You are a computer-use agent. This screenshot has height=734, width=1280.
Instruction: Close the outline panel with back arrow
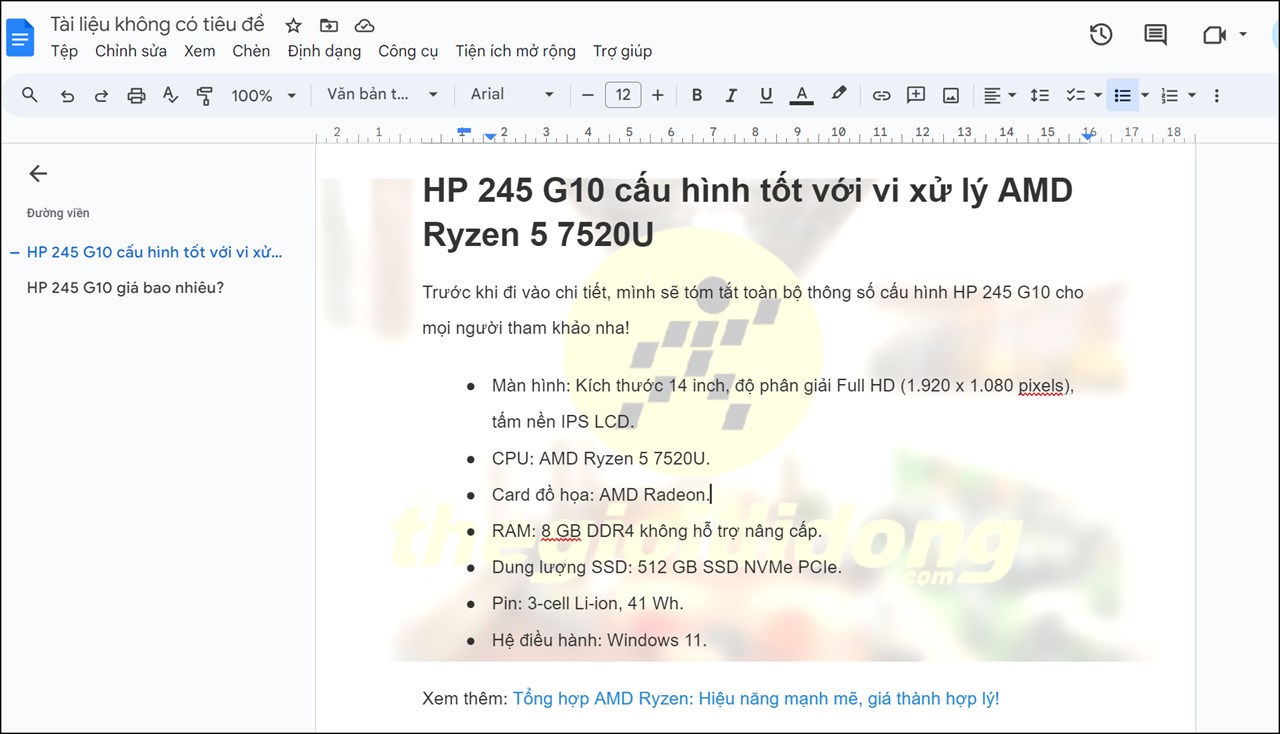38,174
